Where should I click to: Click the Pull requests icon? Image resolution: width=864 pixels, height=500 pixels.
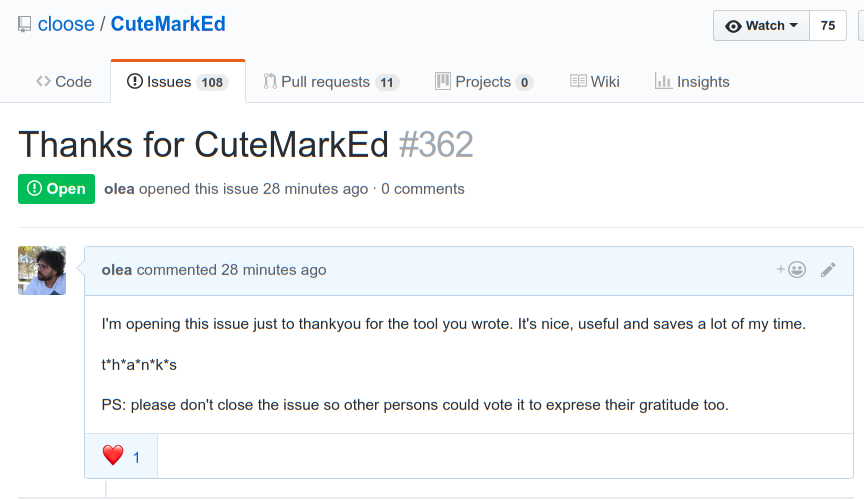click(270, 82)
